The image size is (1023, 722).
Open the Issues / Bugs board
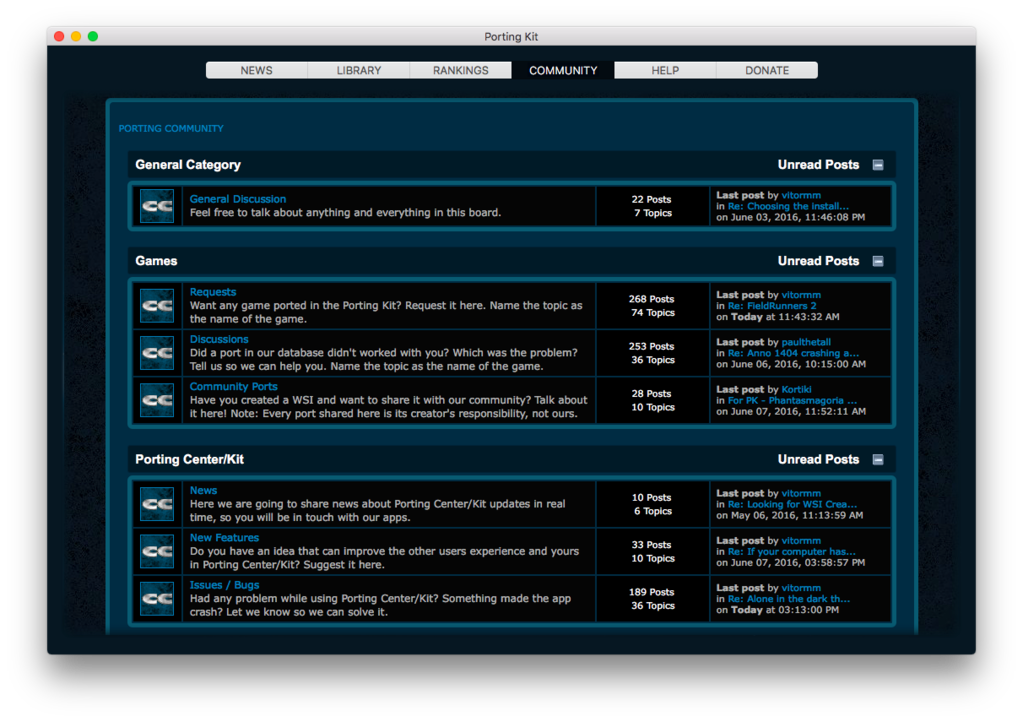[x=224, y=585]
